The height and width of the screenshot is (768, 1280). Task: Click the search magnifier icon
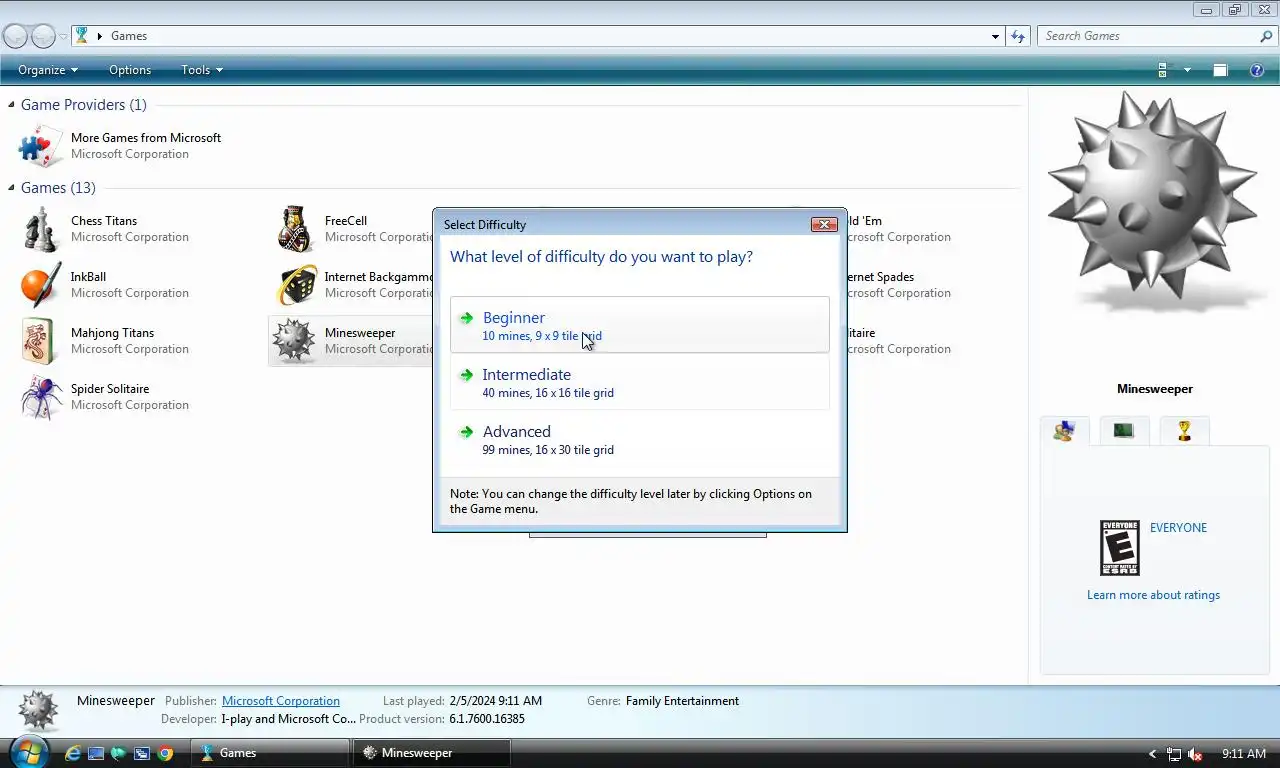pos(1267,36)
